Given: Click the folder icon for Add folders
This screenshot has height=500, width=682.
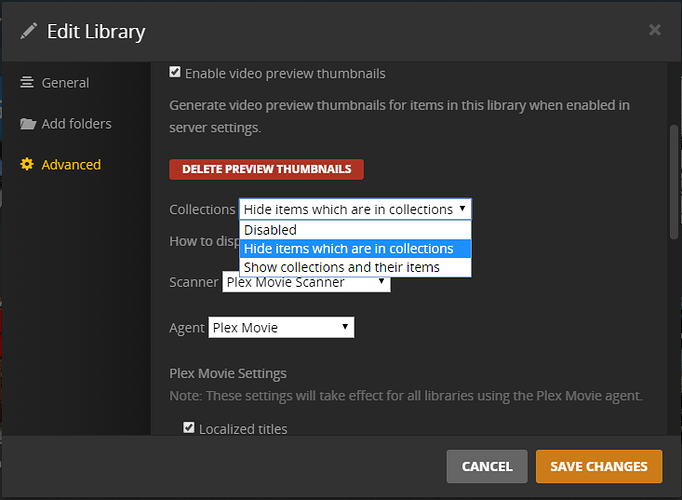Looking at the screenshot, I should pos(27,124).
